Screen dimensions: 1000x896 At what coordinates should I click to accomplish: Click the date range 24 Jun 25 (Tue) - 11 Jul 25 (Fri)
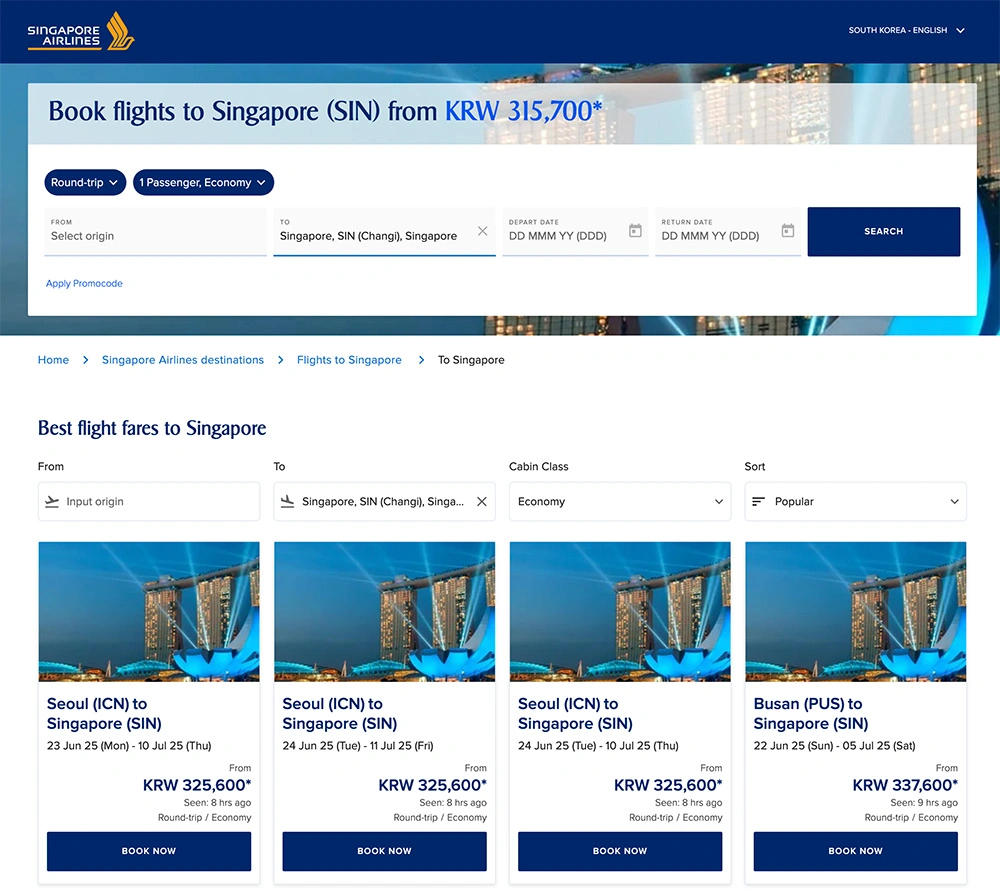click(x=358, y=745)
